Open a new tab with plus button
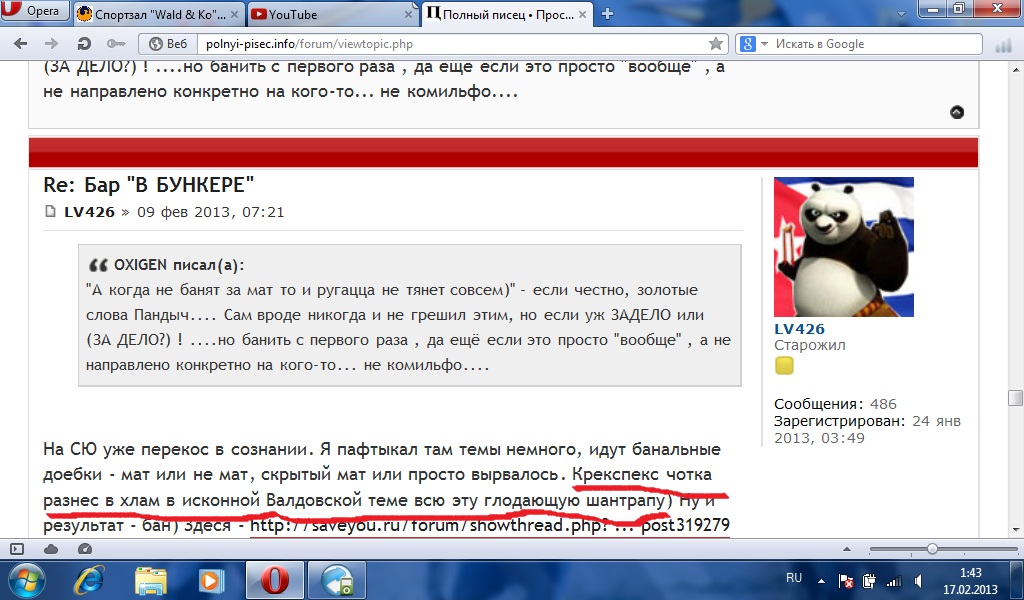The height and width of the screenshot is (600, 1024). pyautogui.click(x=607, y=14)
